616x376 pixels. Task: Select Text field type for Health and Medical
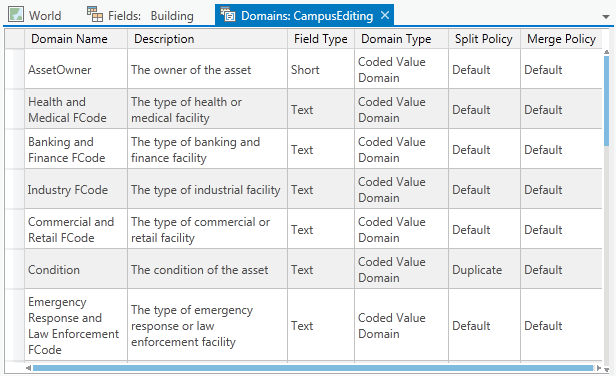click(x=321, y=109)
